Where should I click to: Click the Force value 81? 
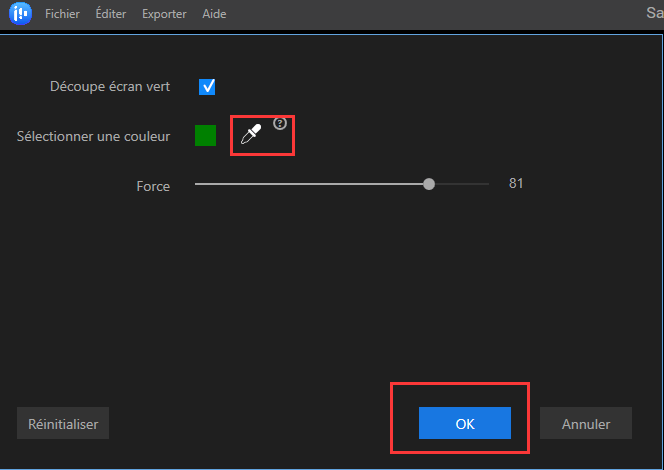tap(516, 183)
